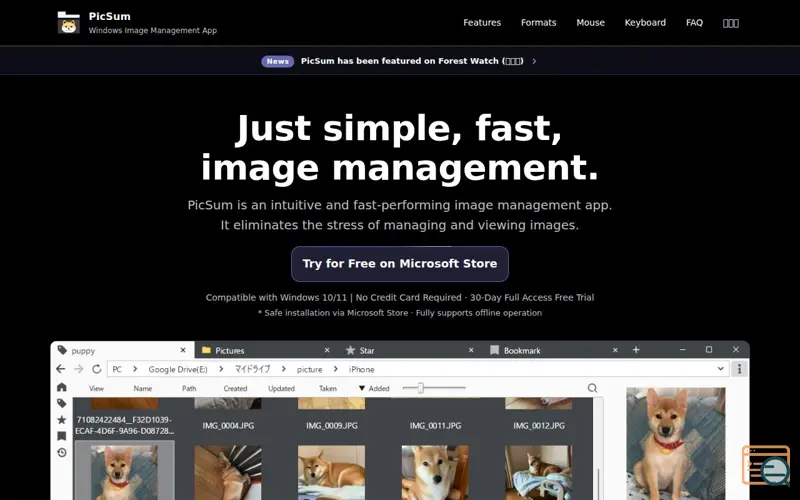Viewport: 800px width, 500px height.
Task: Click the search magnifier icon
Action: pyautogui.click(x=592, y=388)
